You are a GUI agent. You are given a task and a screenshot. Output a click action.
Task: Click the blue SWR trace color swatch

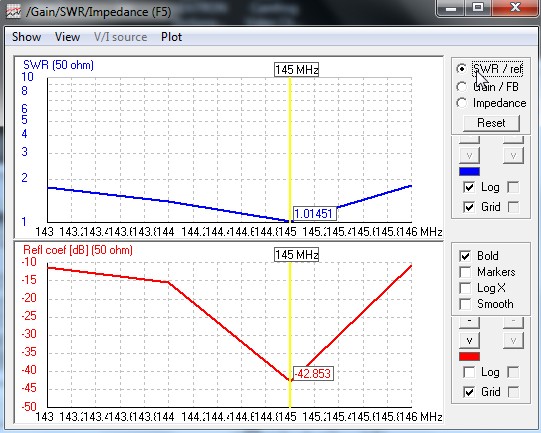pos(469,171)
